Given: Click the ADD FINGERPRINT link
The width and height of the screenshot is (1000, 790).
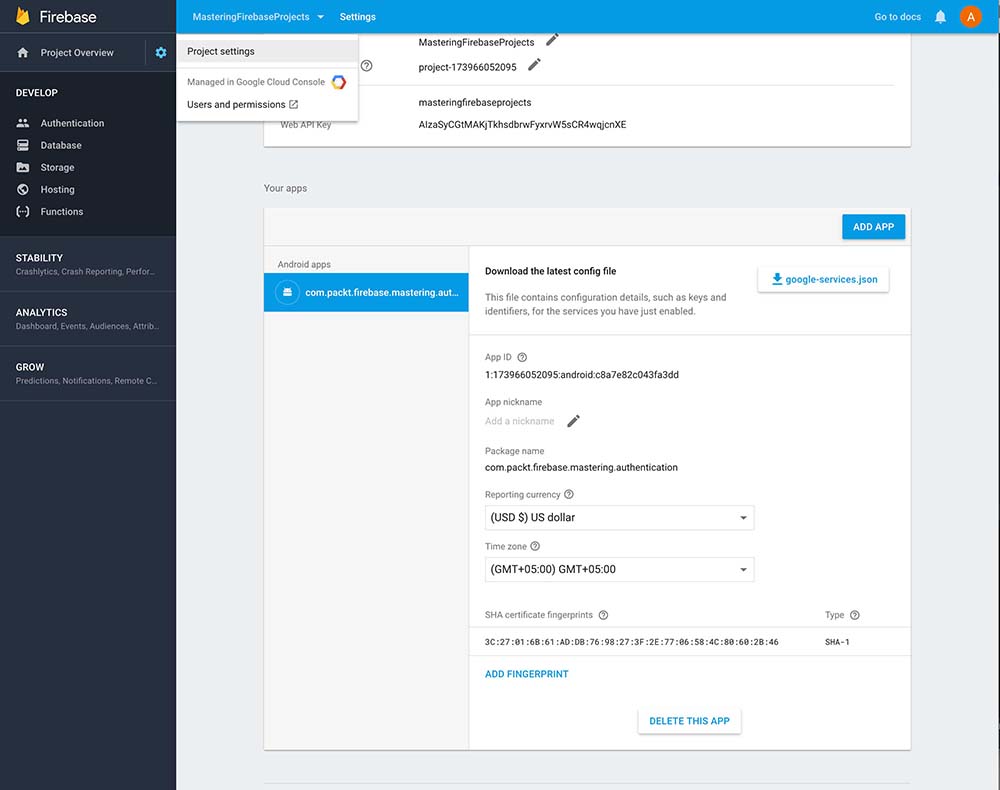Looking at the screenshot, I should pyautogui.click(x=526, y=674).
